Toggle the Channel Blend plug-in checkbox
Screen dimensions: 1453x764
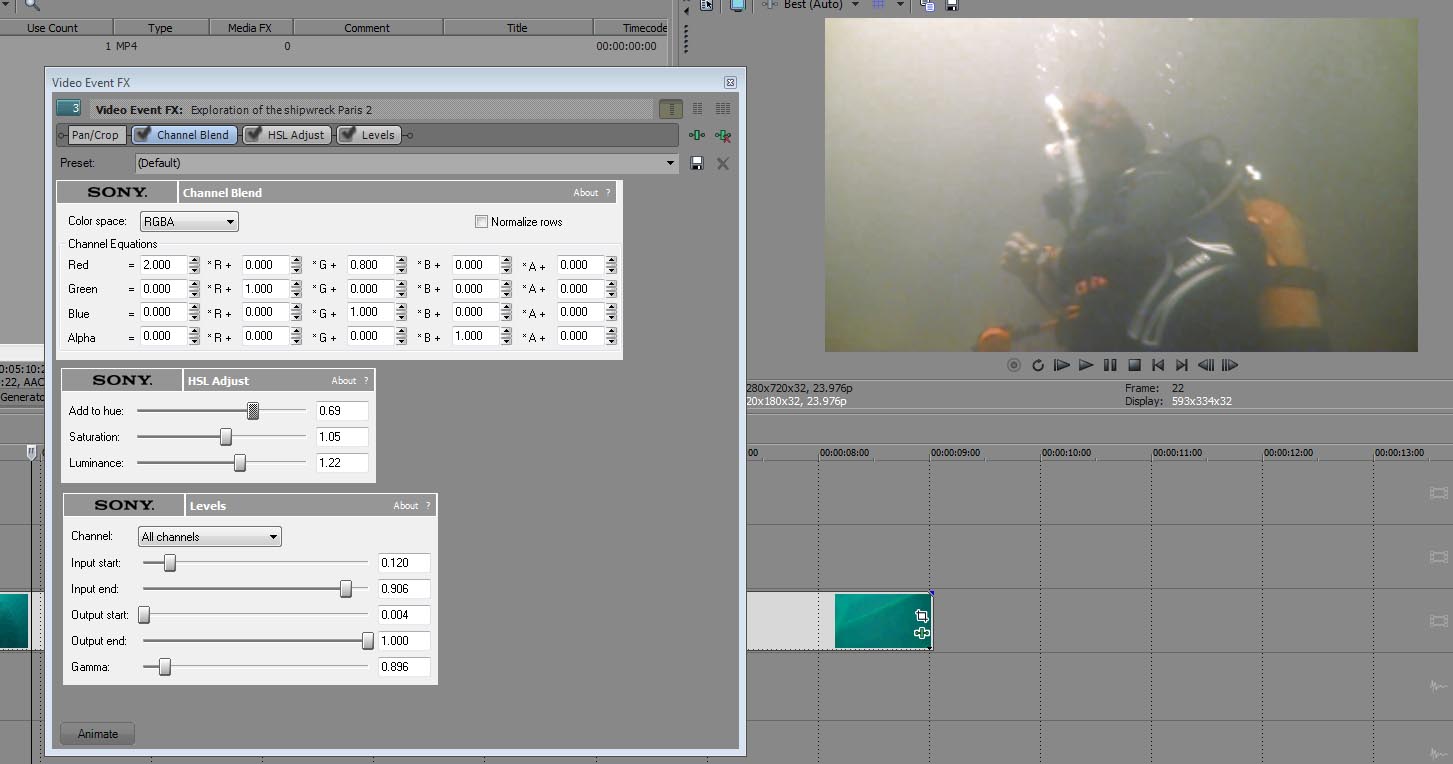click(x=143, y=135)
